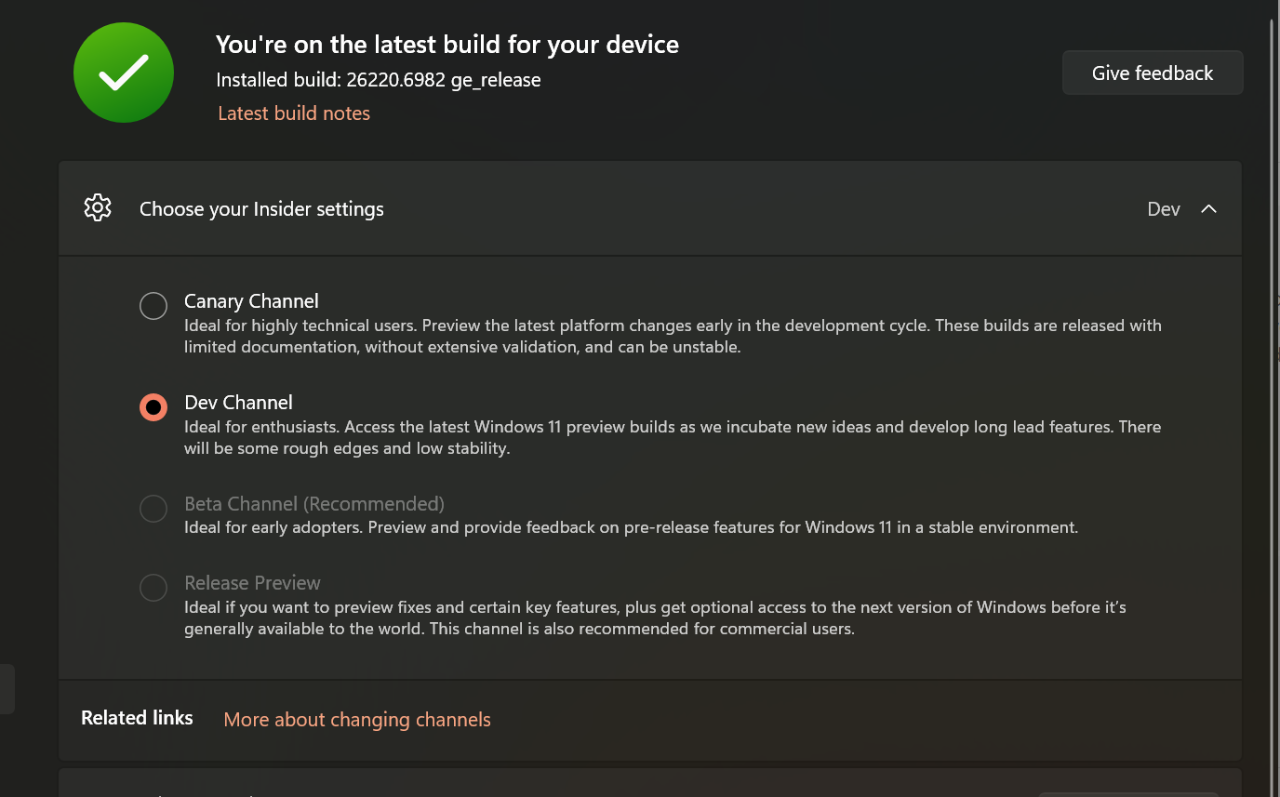Open More about changing channels link
Screen dimensions: 1280x797
pos(357,719)
